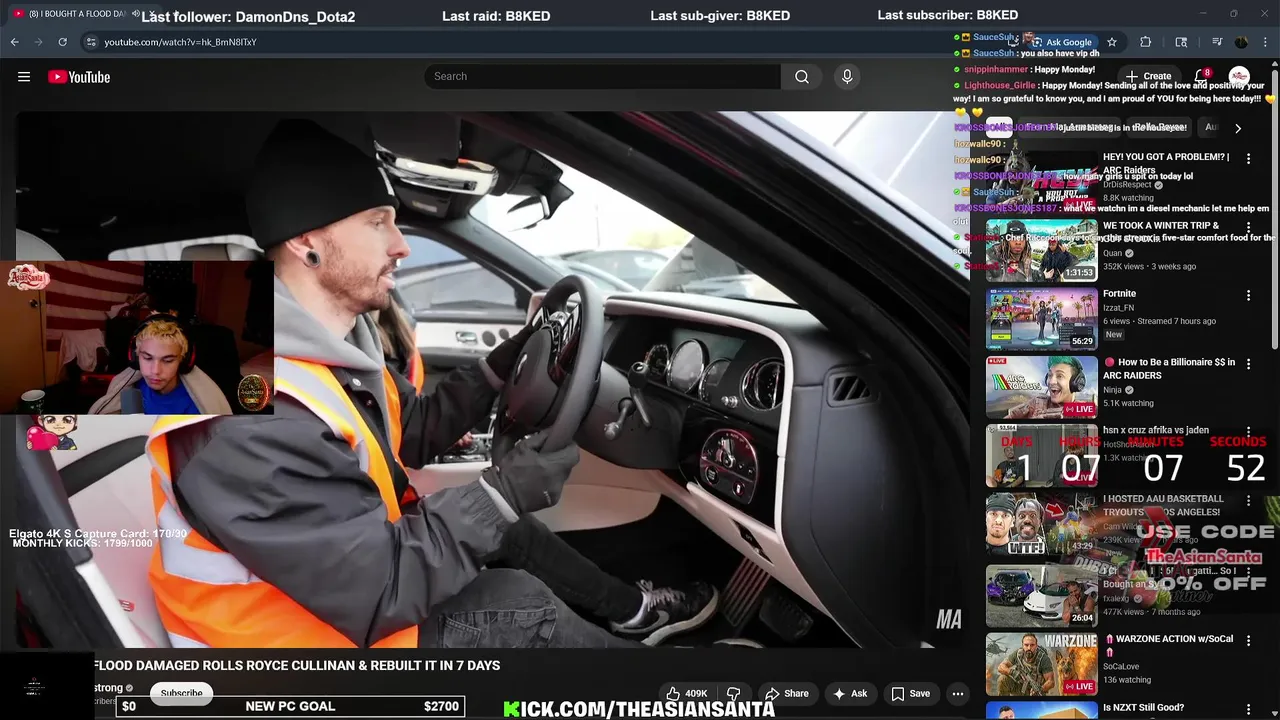The height and width of the screenshot is (720, 1280).
Task: Click the Ask sparkle button
Action: [x=849, y=693]
